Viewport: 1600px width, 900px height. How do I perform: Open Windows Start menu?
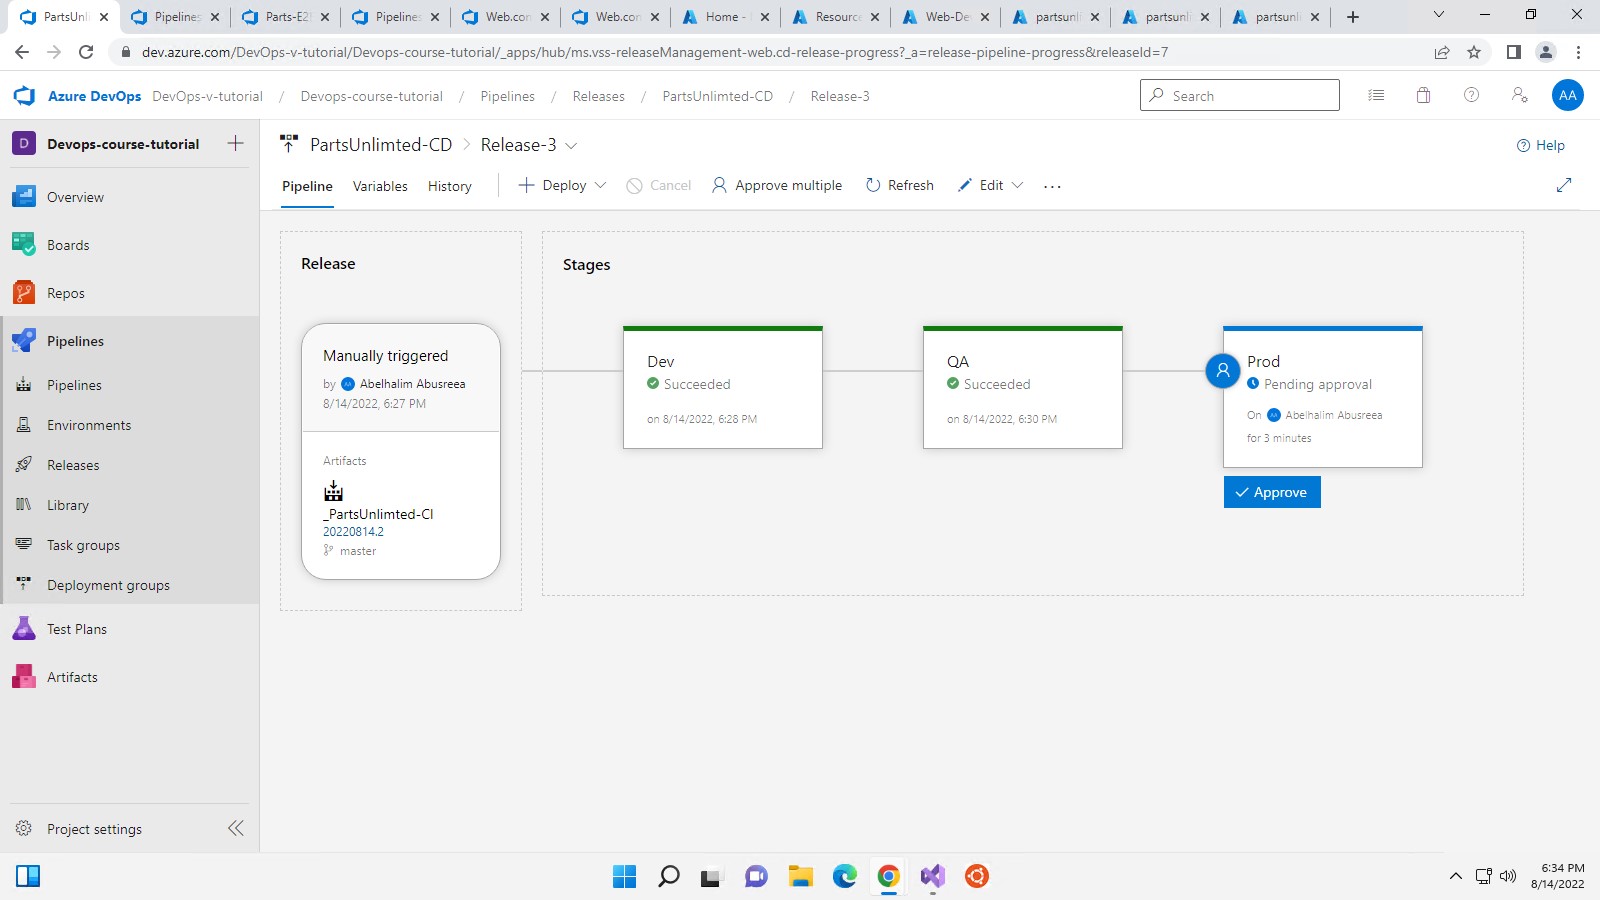point(624,877)
